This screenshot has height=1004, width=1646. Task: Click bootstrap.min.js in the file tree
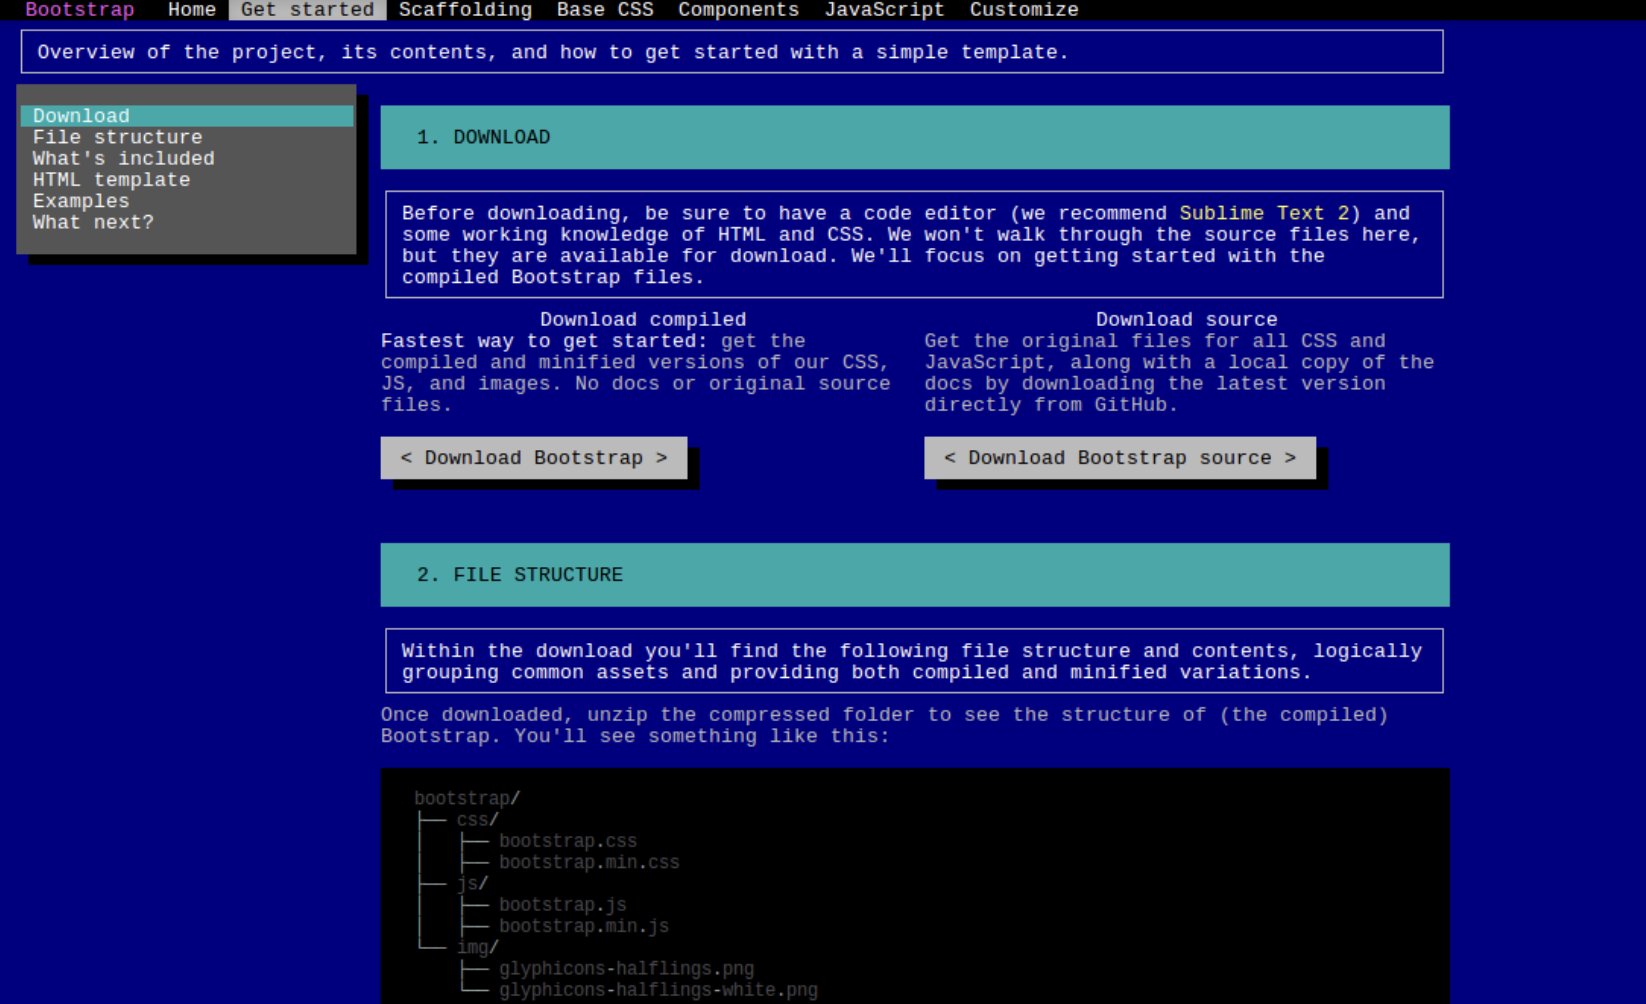(x=584, y=926)
